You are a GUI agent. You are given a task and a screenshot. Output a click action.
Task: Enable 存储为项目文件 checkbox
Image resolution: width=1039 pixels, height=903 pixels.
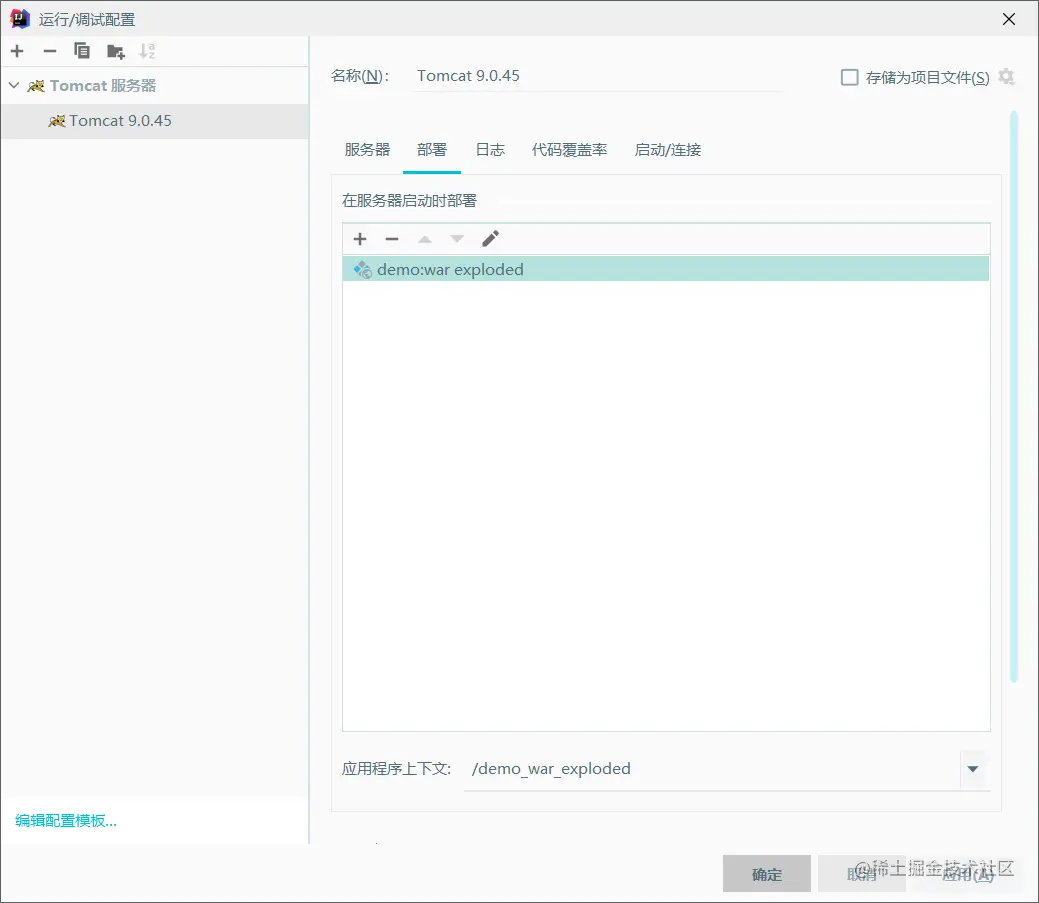pyautogui.click(x=849, y=78)
